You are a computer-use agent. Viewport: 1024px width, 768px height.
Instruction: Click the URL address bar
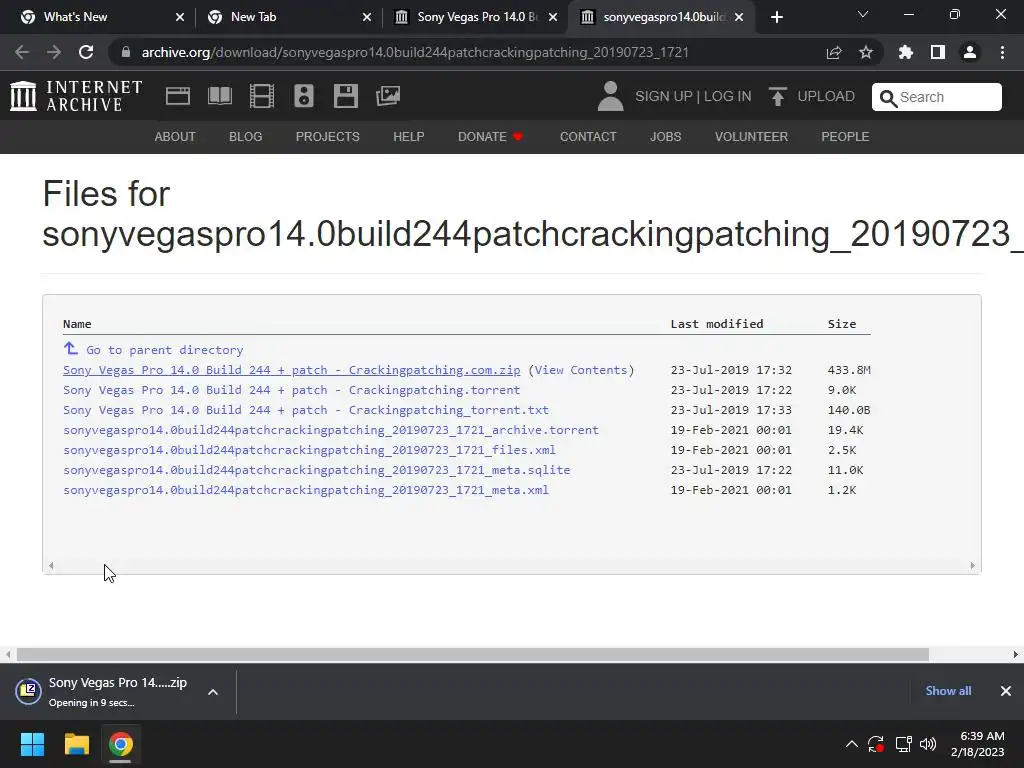coord(415,52)
